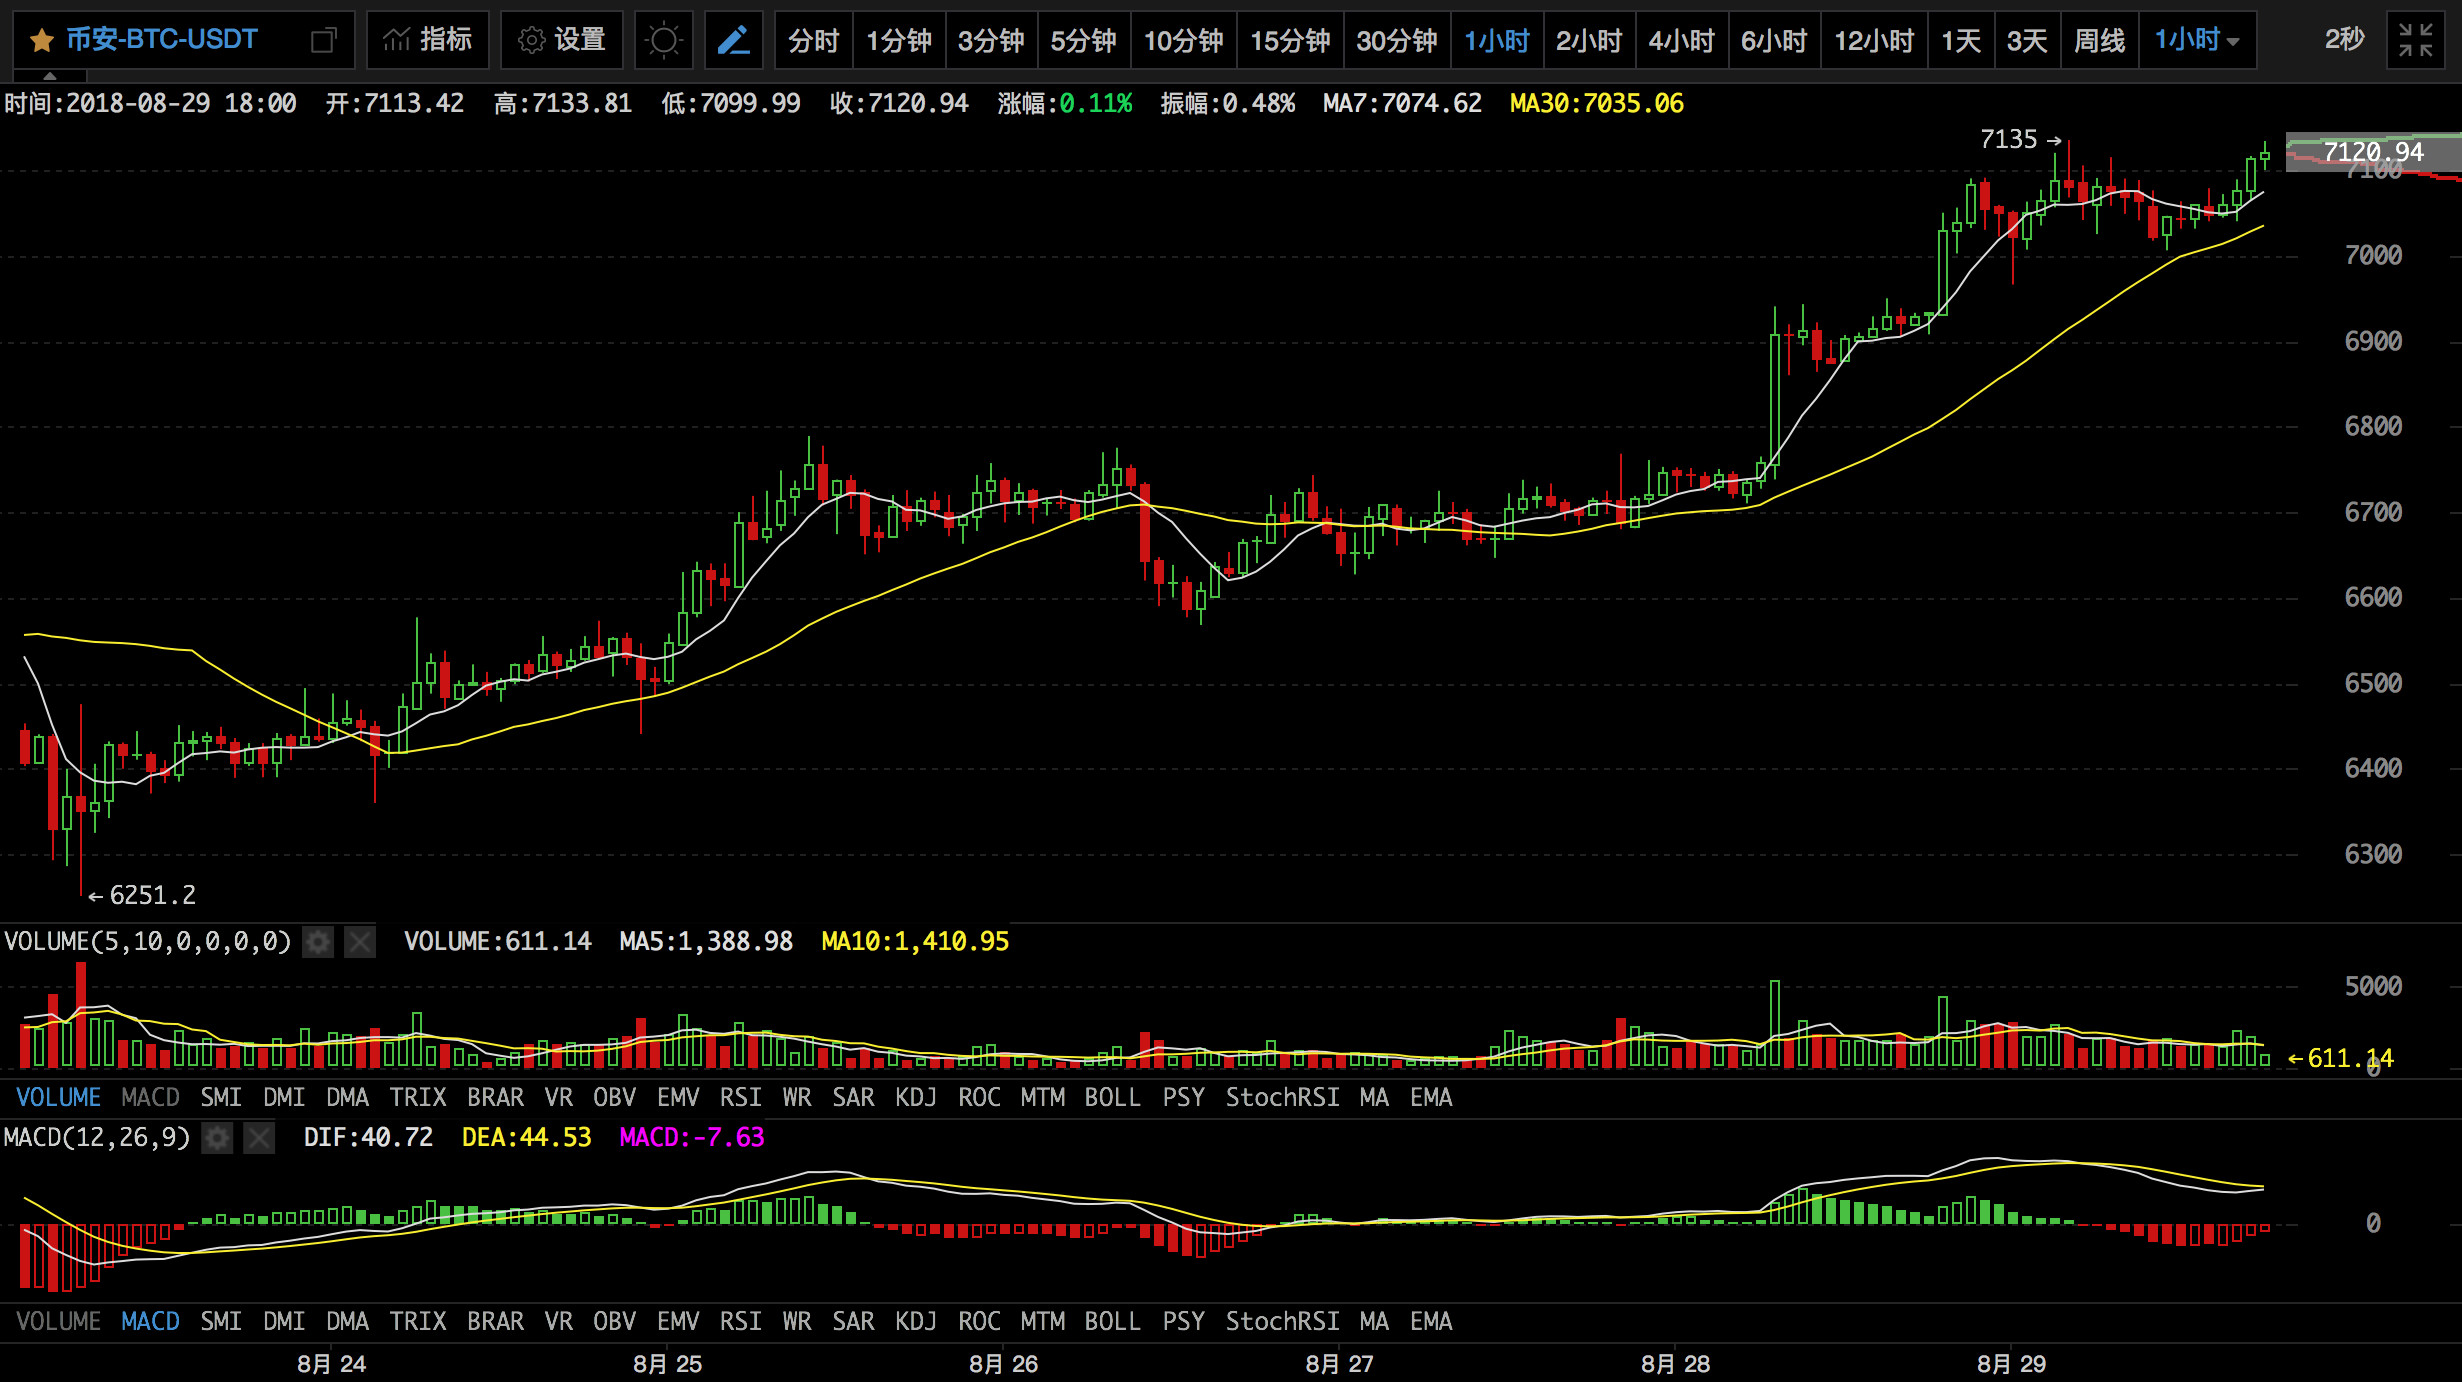
Task: Switch to the 1天 daily interval
Action: (x=1961, y=41)
